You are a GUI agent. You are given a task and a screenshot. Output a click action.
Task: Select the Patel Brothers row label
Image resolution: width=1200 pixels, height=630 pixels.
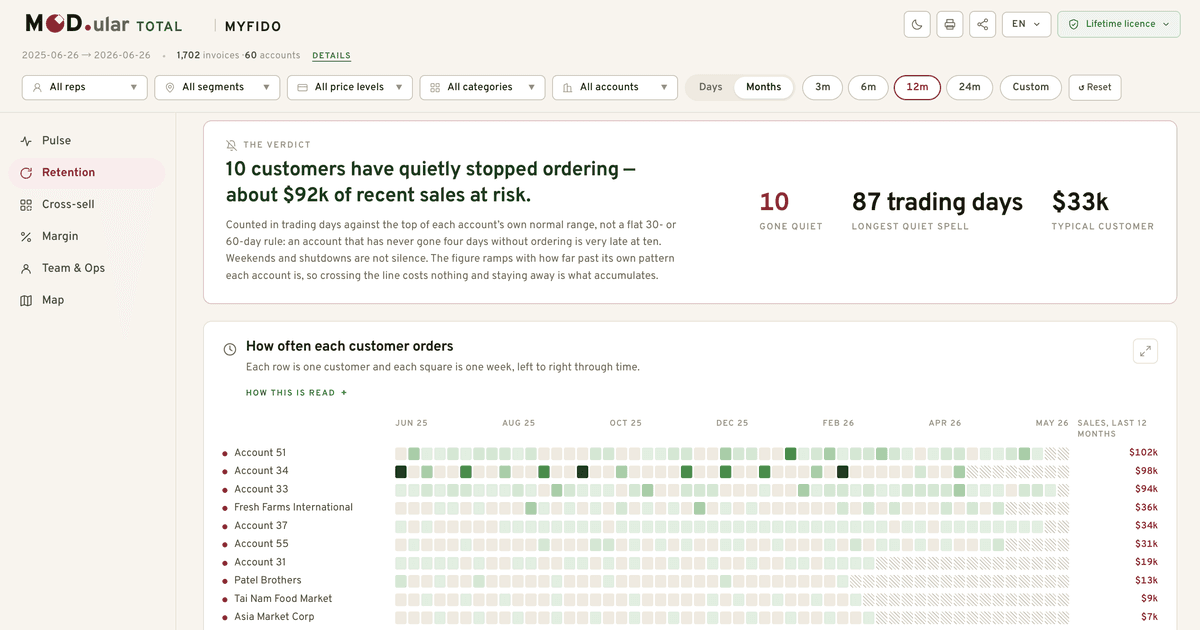pyautogui.click(x=268, y=580)
